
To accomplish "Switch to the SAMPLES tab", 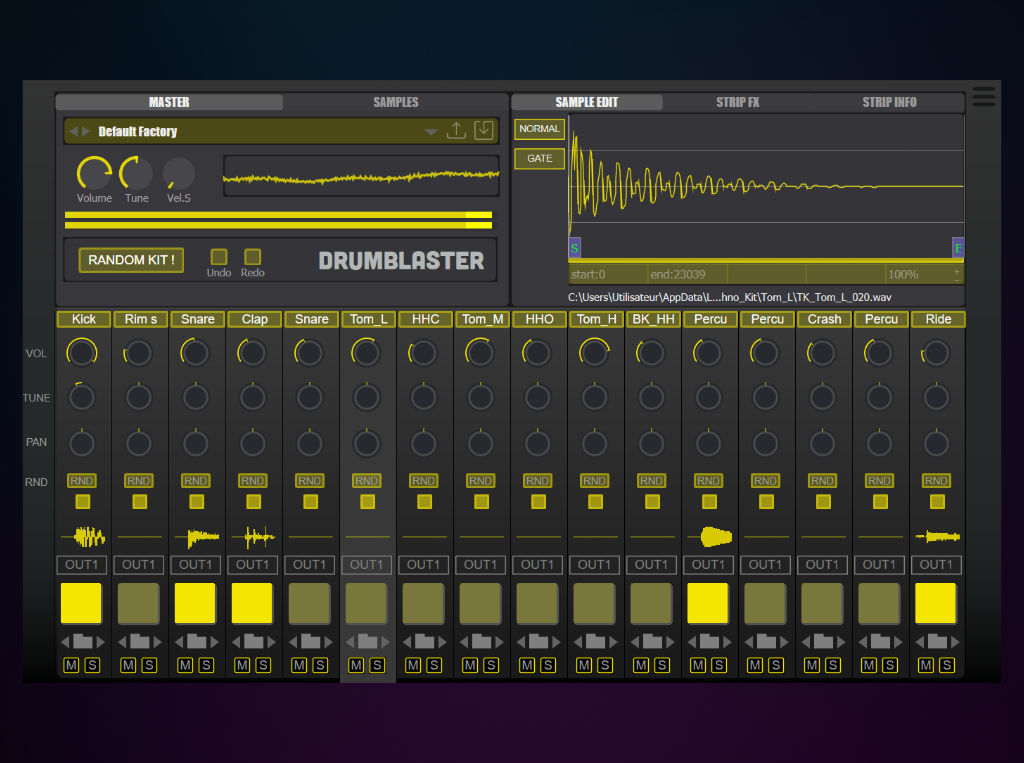I will point(396,102).
